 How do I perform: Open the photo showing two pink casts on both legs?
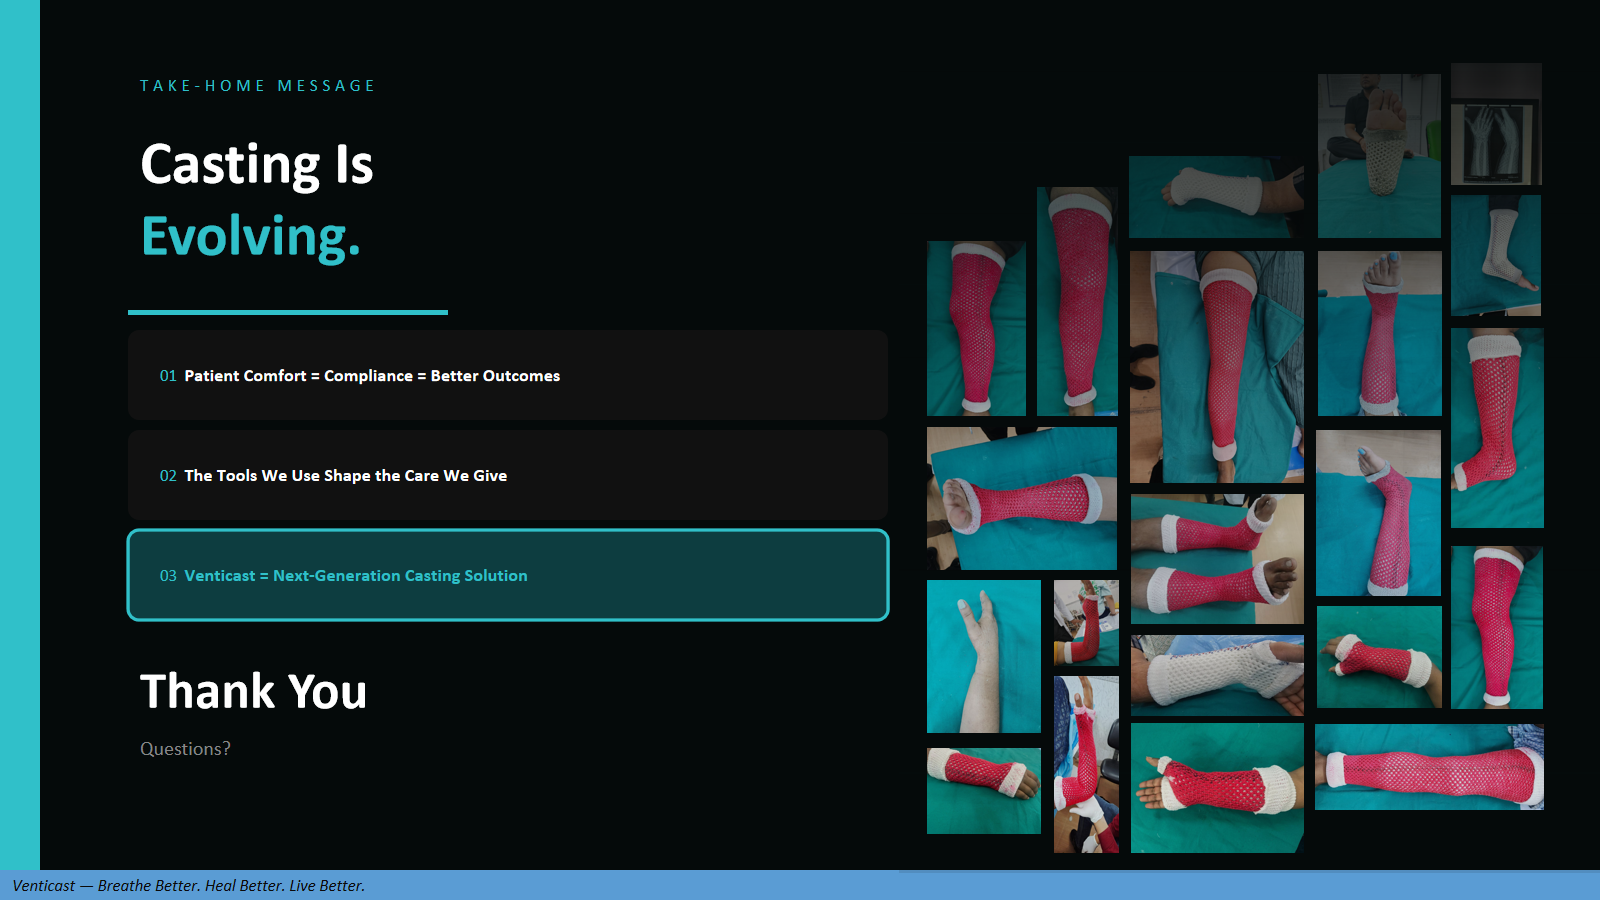[1217, 559]
